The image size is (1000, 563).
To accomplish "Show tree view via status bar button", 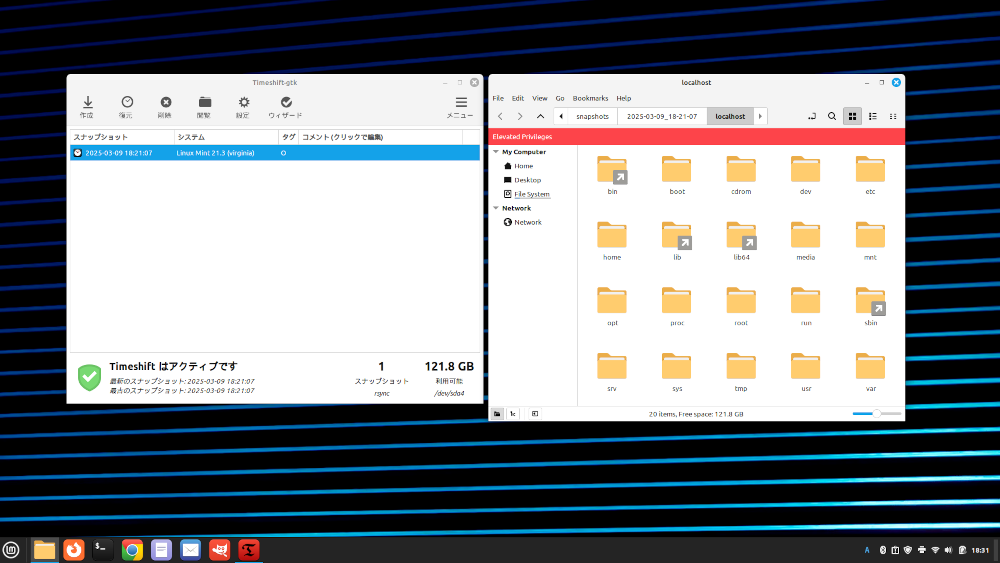I will click(x=513, y=414).
